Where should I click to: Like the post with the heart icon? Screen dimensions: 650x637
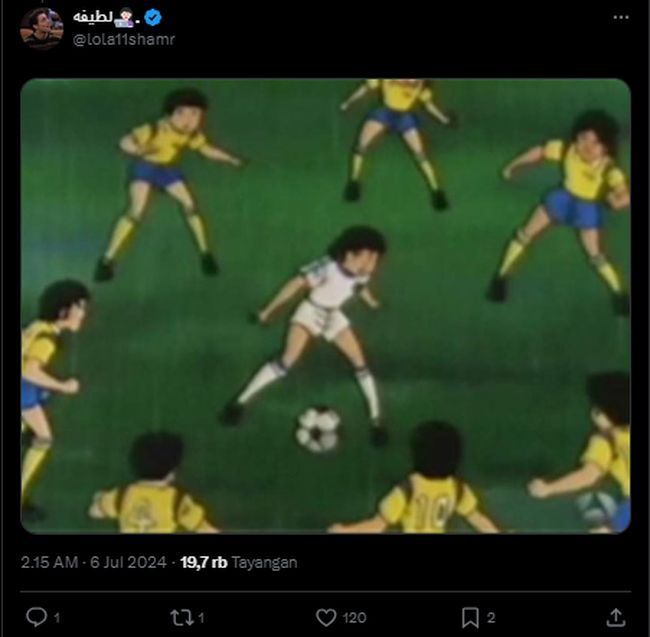click(326, 618)
